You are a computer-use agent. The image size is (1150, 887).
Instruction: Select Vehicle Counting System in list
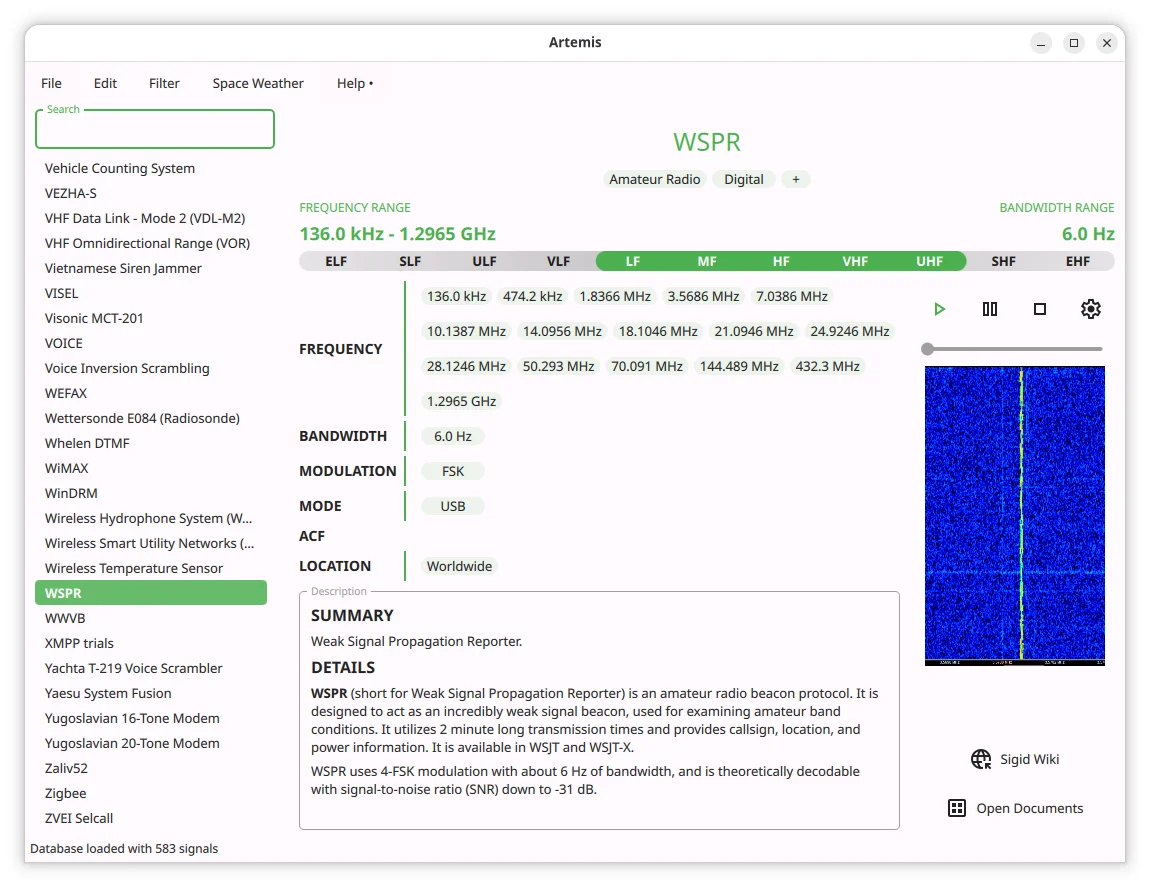(151, 168)
